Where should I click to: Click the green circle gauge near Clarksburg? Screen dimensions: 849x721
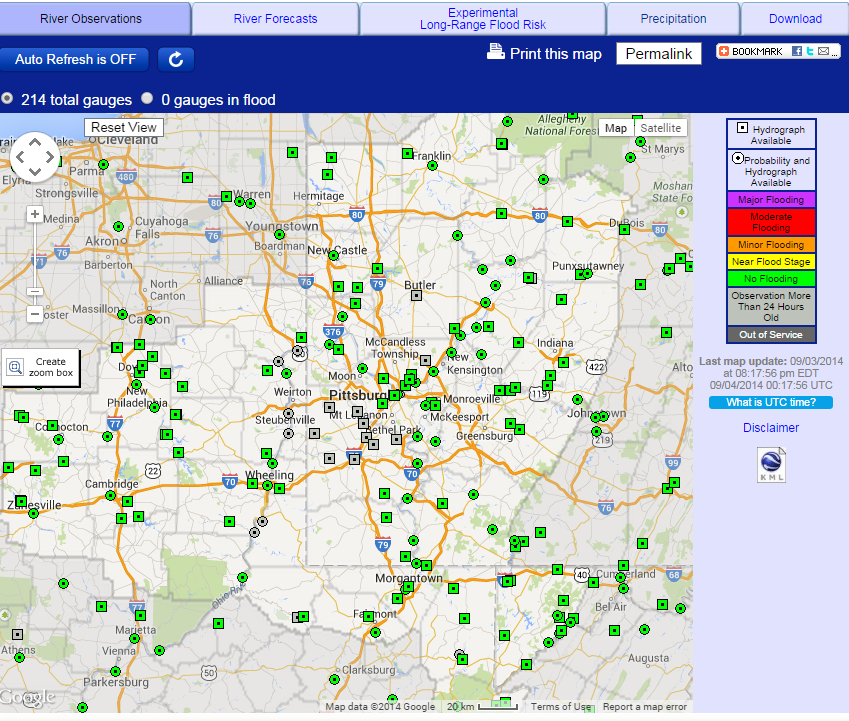[x=335, y=679]
